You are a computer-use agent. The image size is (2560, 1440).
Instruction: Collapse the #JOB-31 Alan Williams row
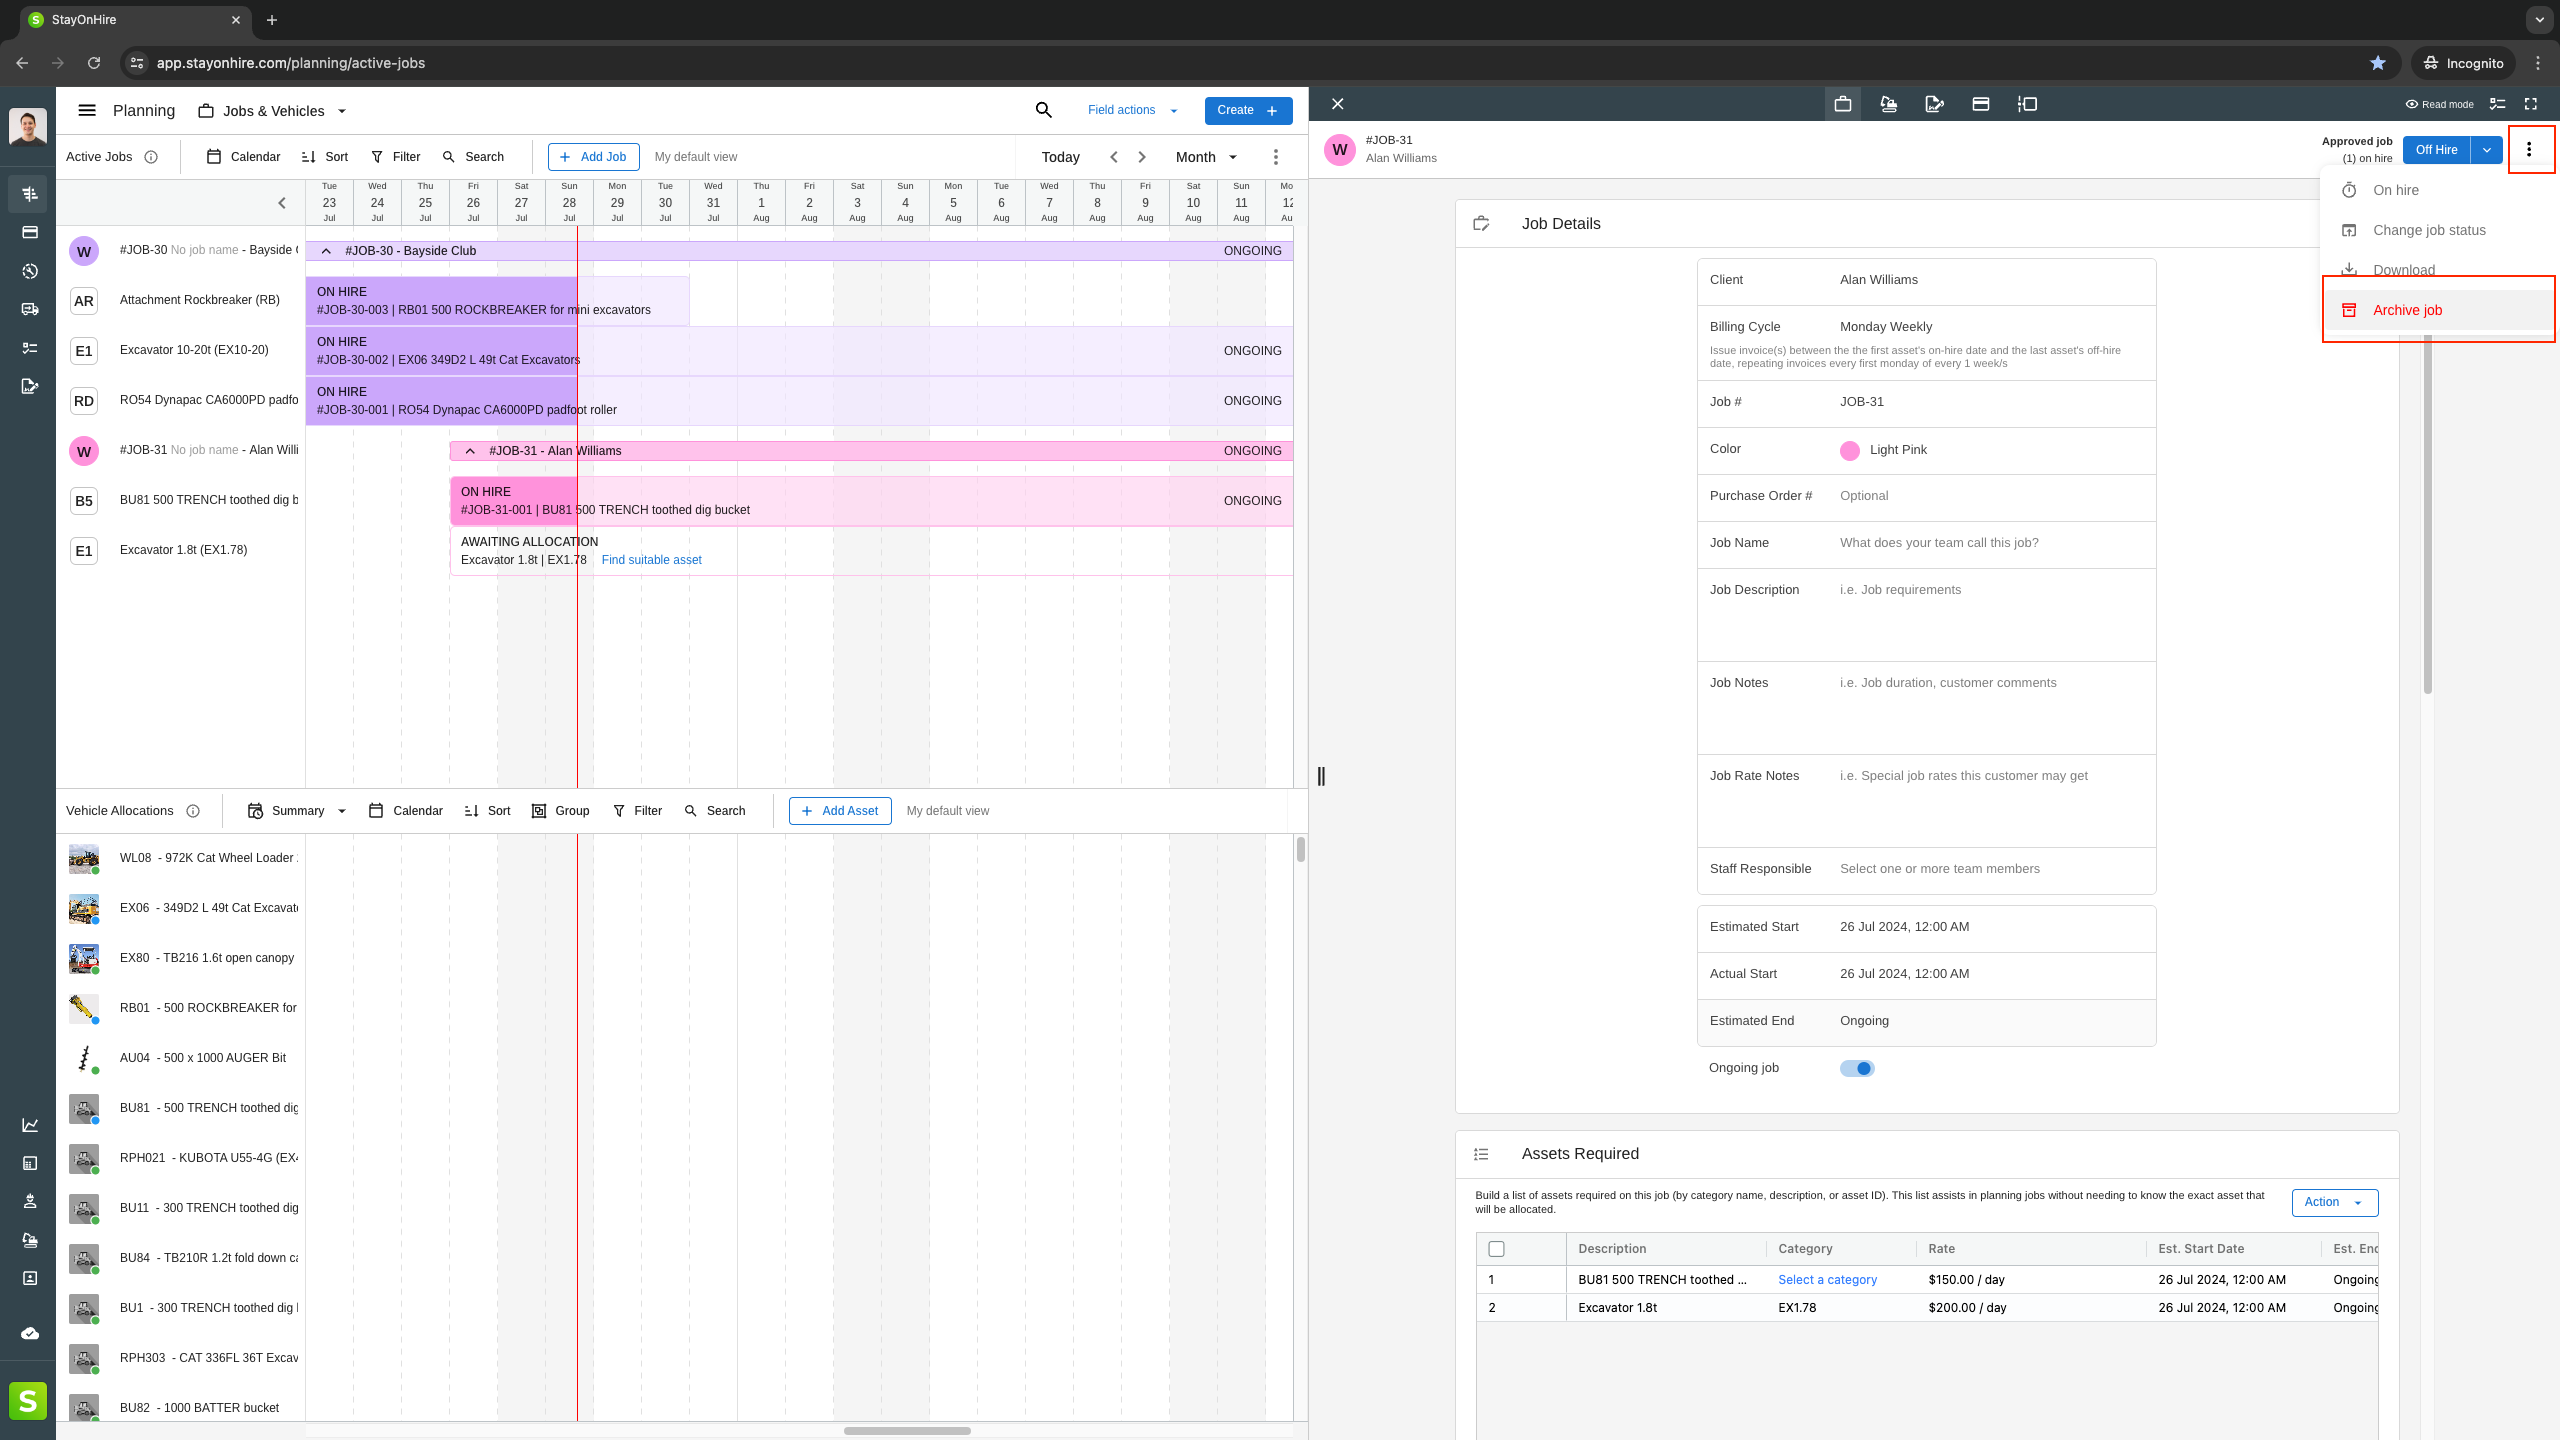(x=470, y=451)
